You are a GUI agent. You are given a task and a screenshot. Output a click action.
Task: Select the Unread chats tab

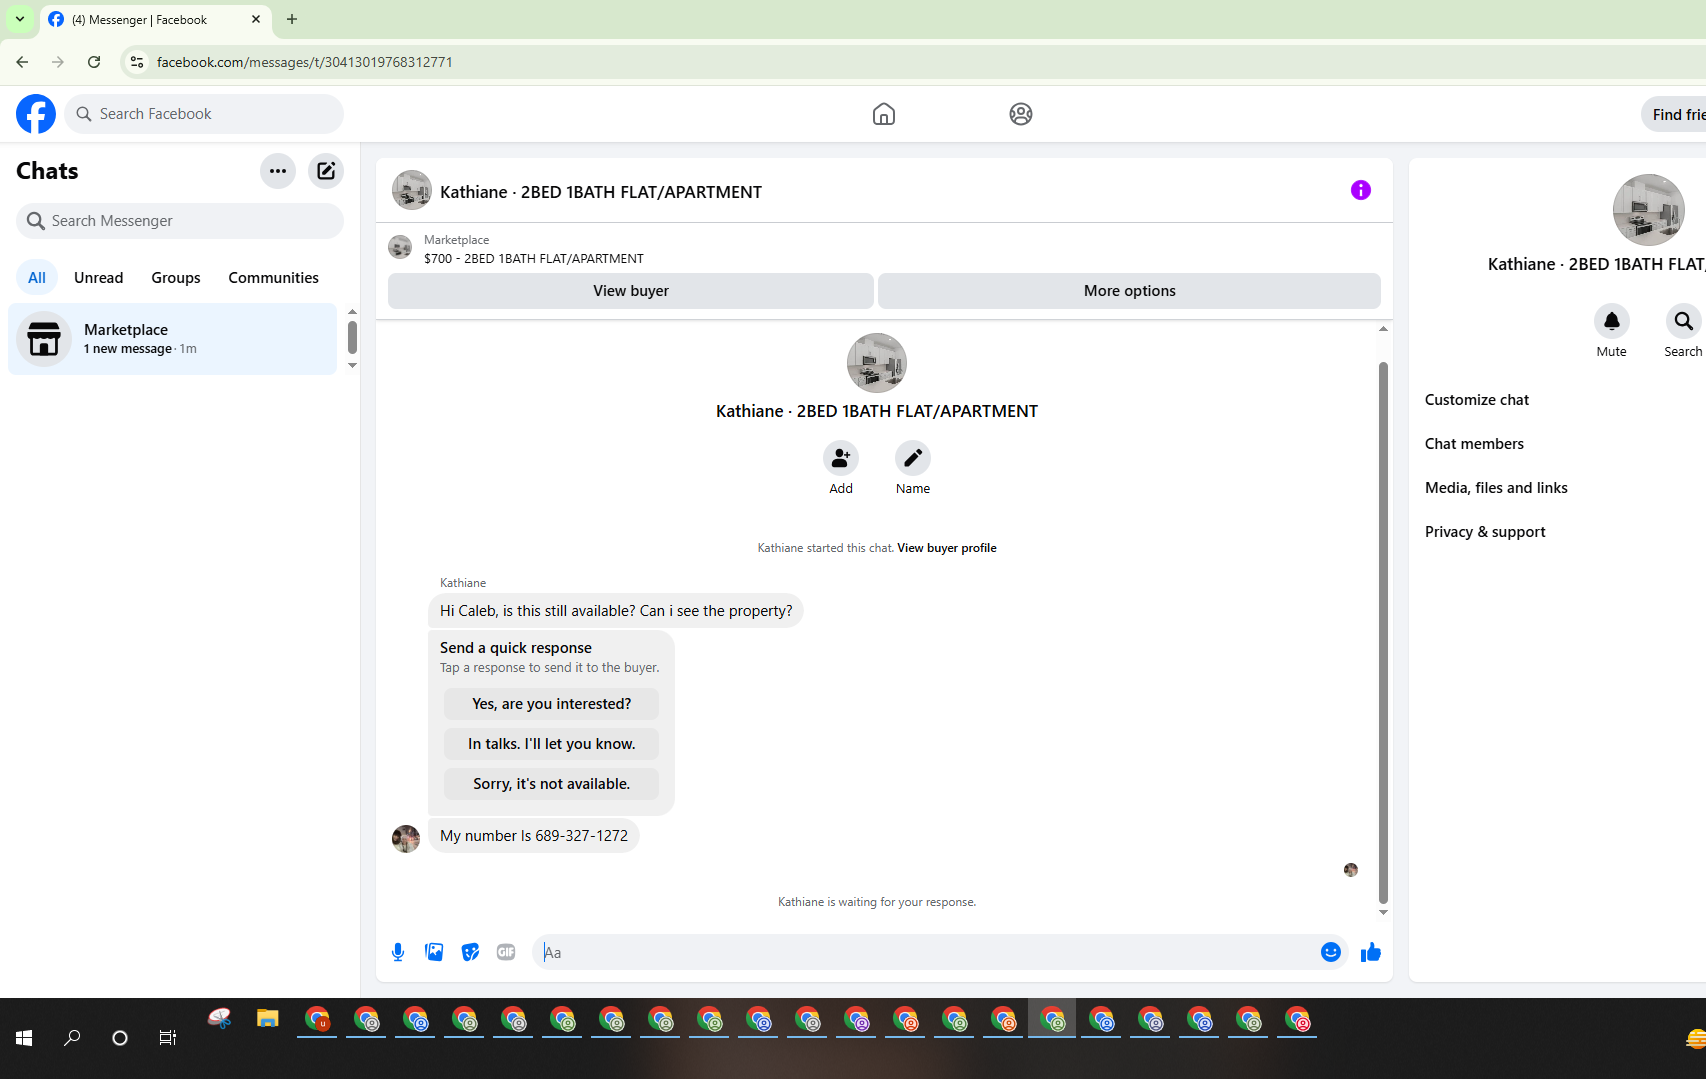click(x=99, y=278)
